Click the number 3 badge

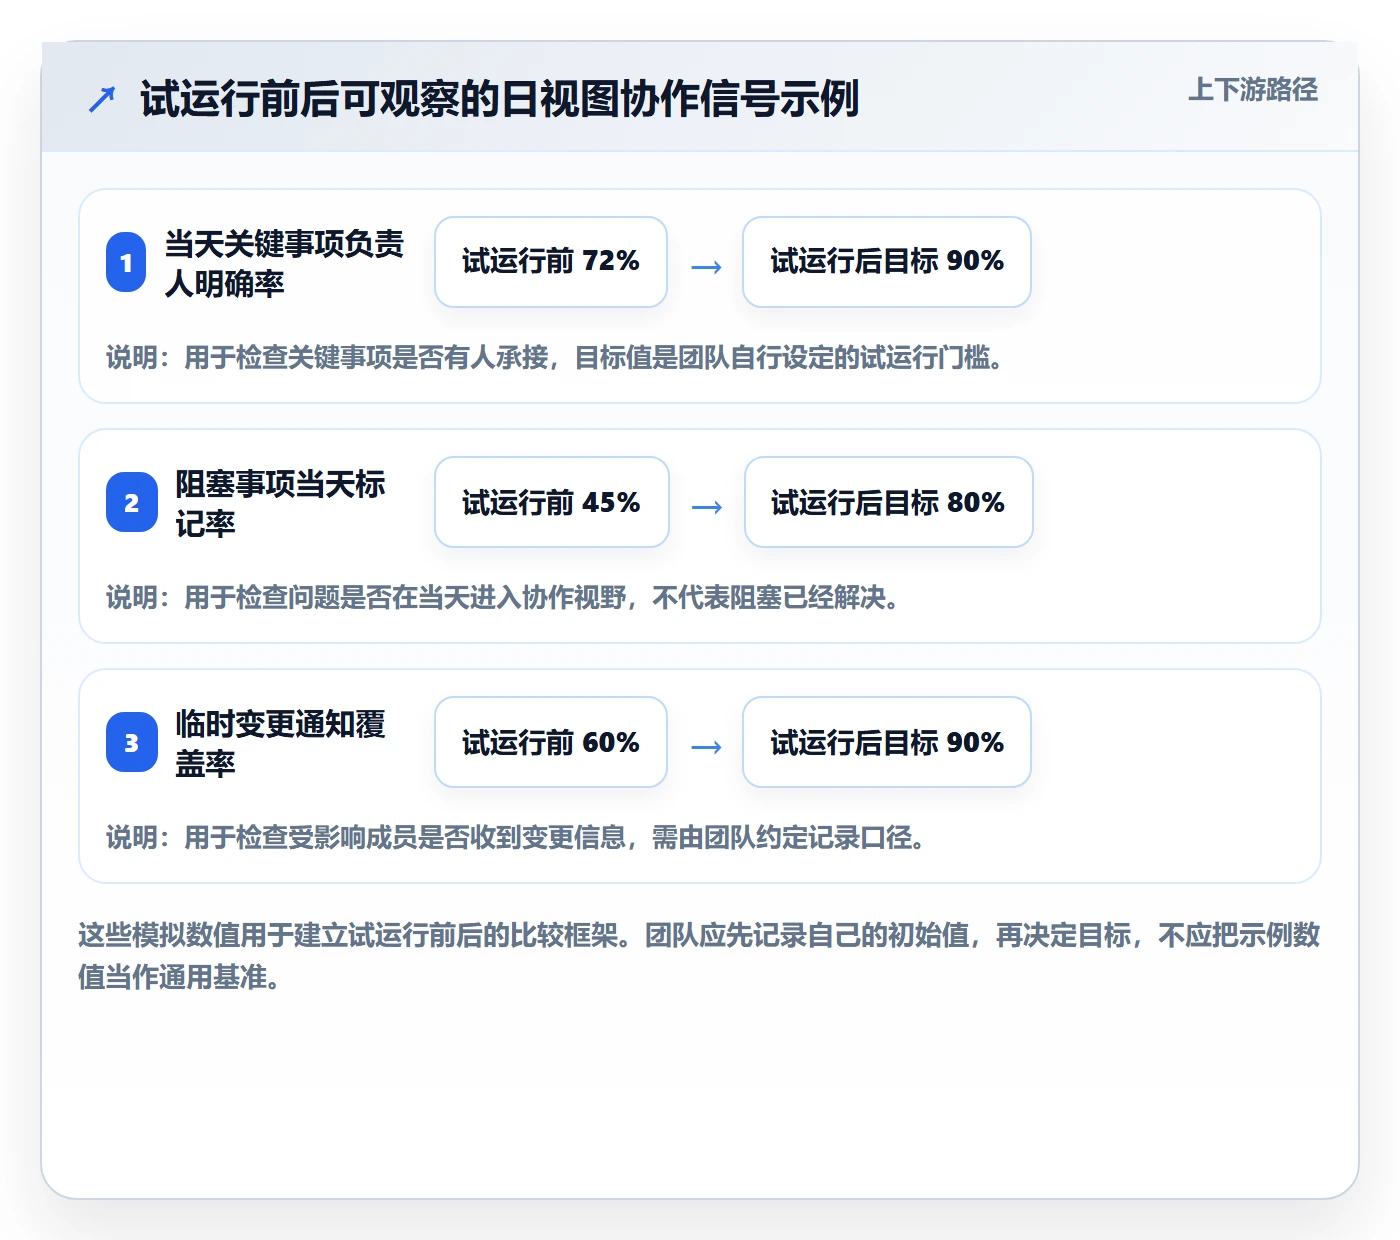(x=132, y=742)
